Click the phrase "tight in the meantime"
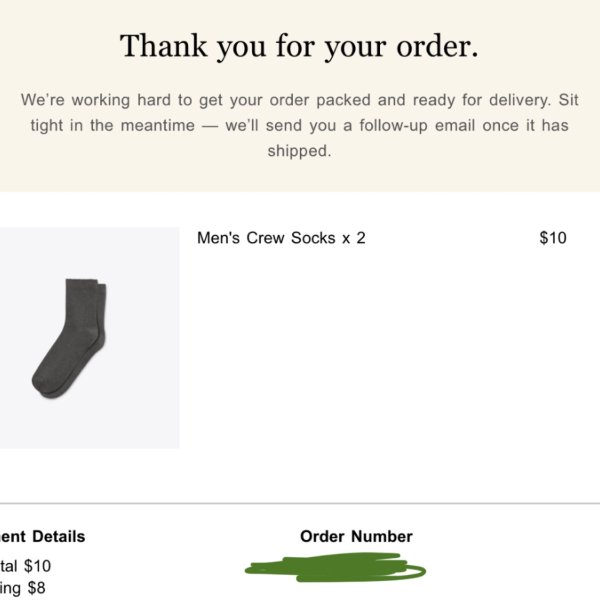Image resolution: width=600 pixels, height=600 pixels. click(113, 126)
